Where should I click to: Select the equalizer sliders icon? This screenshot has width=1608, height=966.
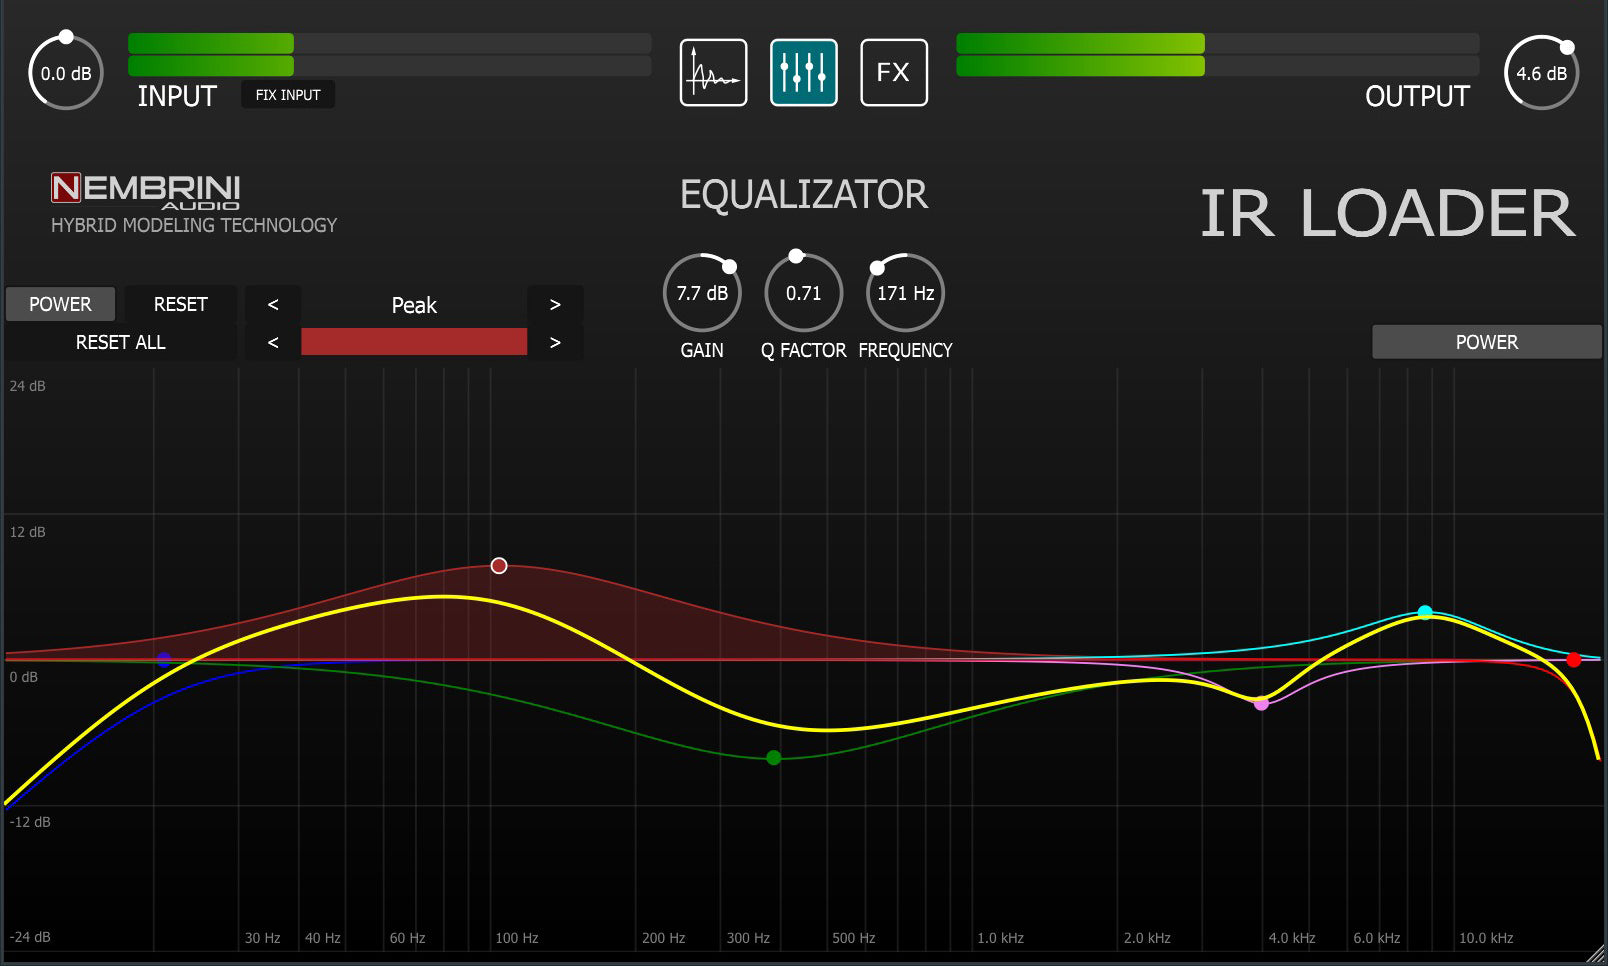[803, 73]
